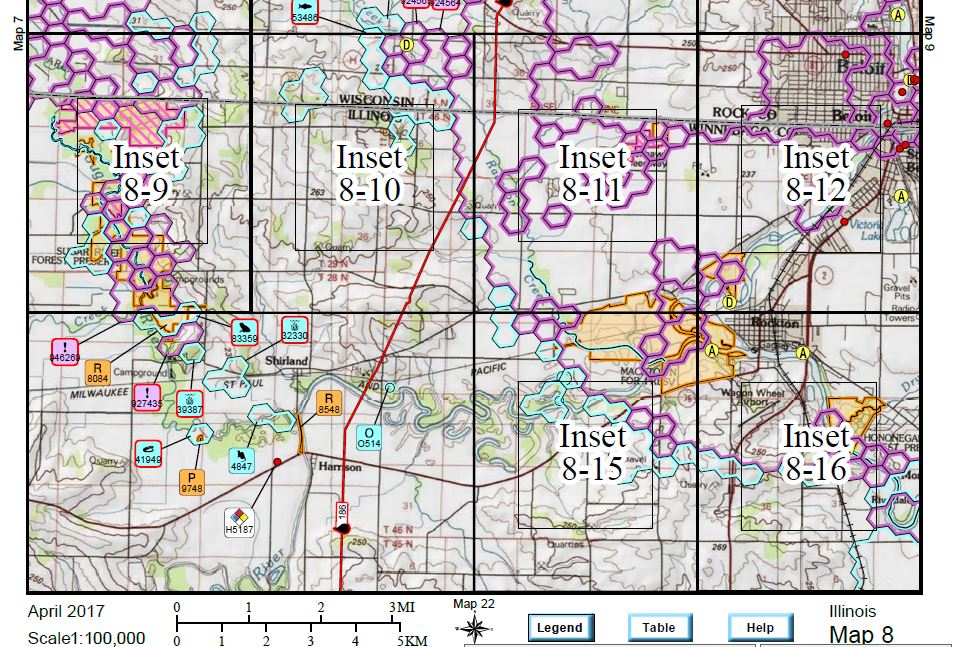Image resolution: width=954 pixels, height=647 pixels.
Task: Select hazmat diamond icon H5187
Action: click(239, 522)
